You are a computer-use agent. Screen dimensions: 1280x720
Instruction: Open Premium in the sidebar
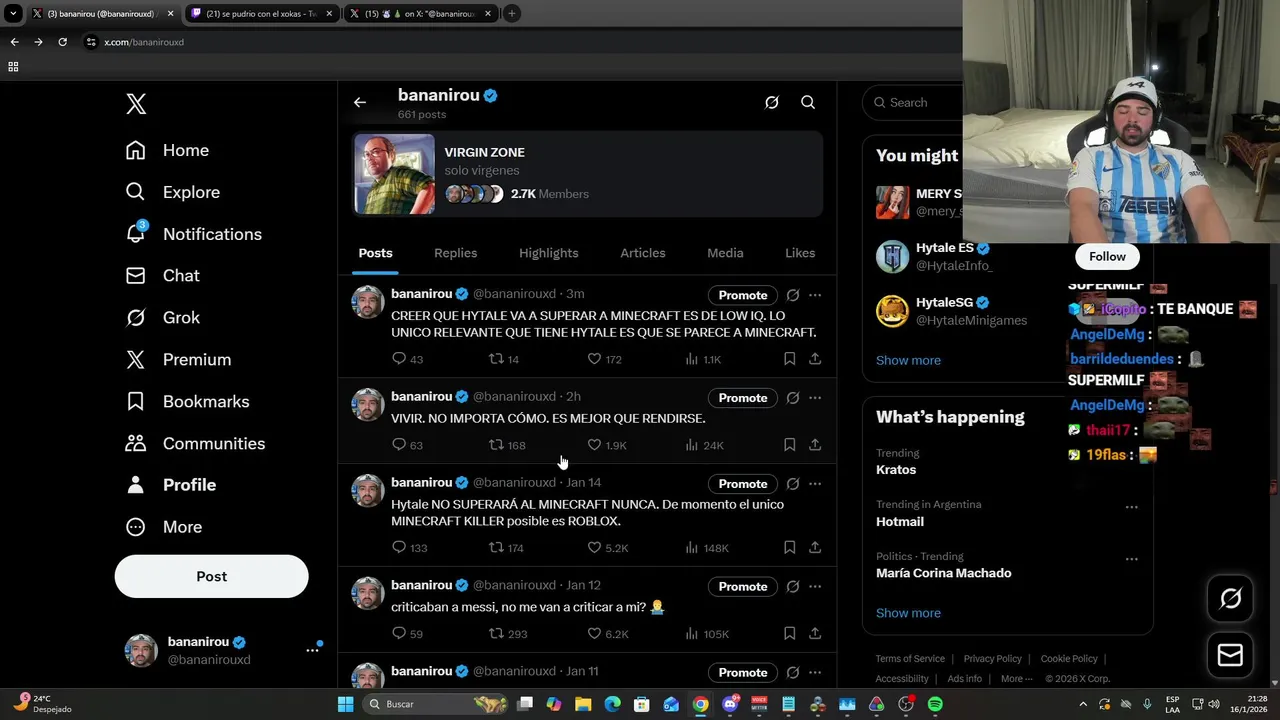[x=178, y=359]
